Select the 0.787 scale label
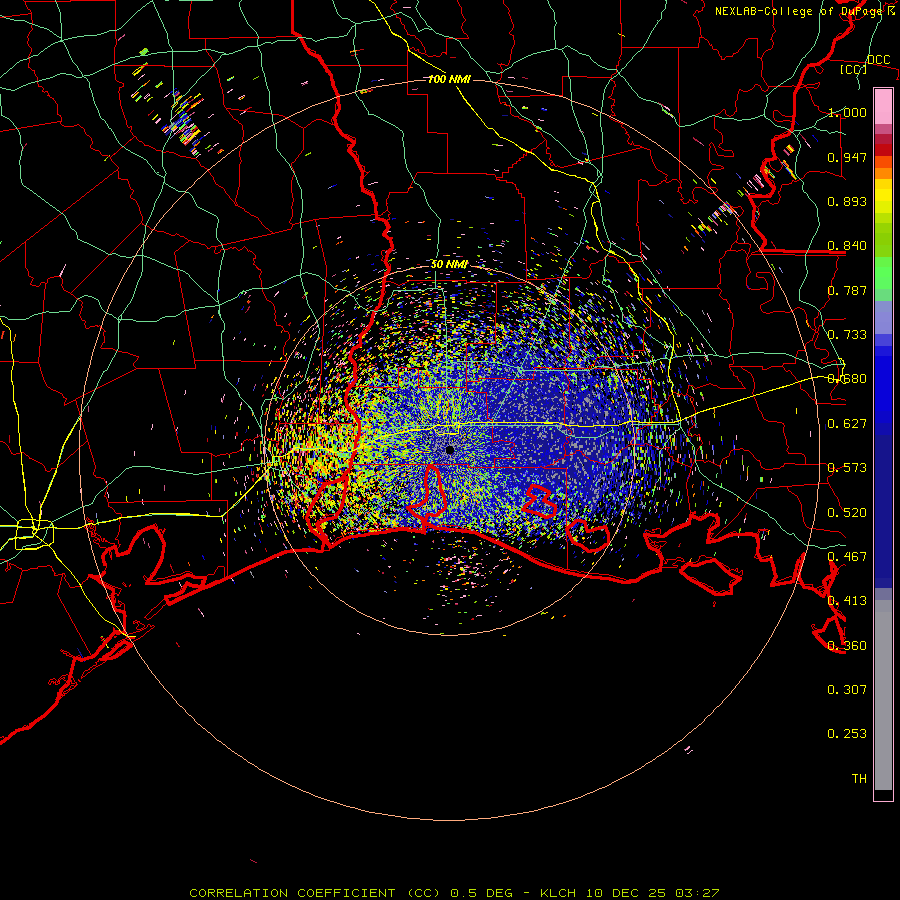900x900 pixels. (x=847, y=290)
